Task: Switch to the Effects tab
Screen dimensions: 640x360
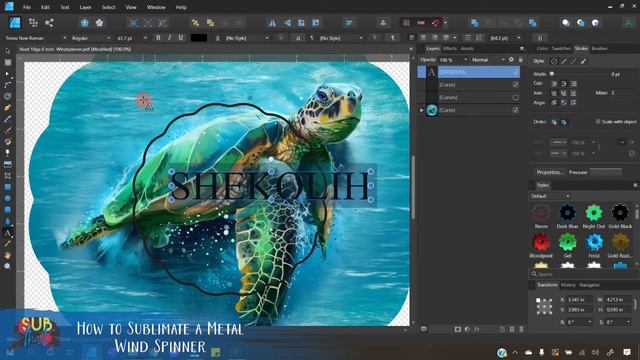Action: 450,48
